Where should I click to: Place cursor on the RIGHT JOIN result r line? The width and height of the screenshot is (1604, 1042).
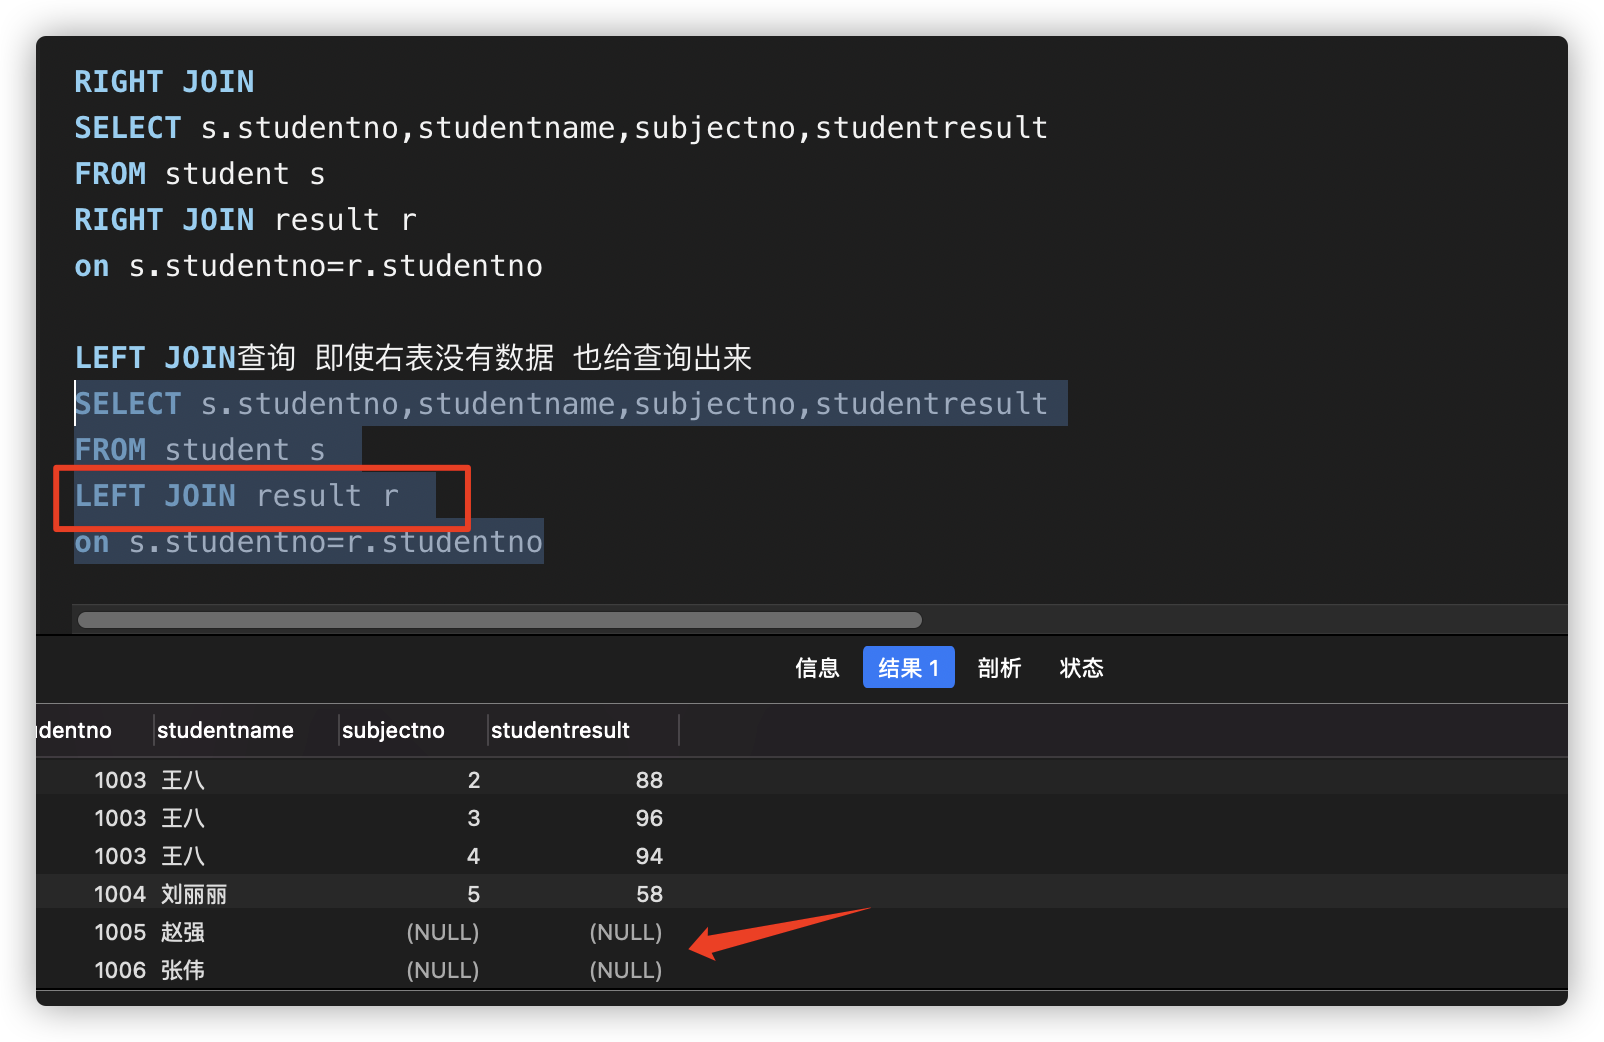[244, 219]
